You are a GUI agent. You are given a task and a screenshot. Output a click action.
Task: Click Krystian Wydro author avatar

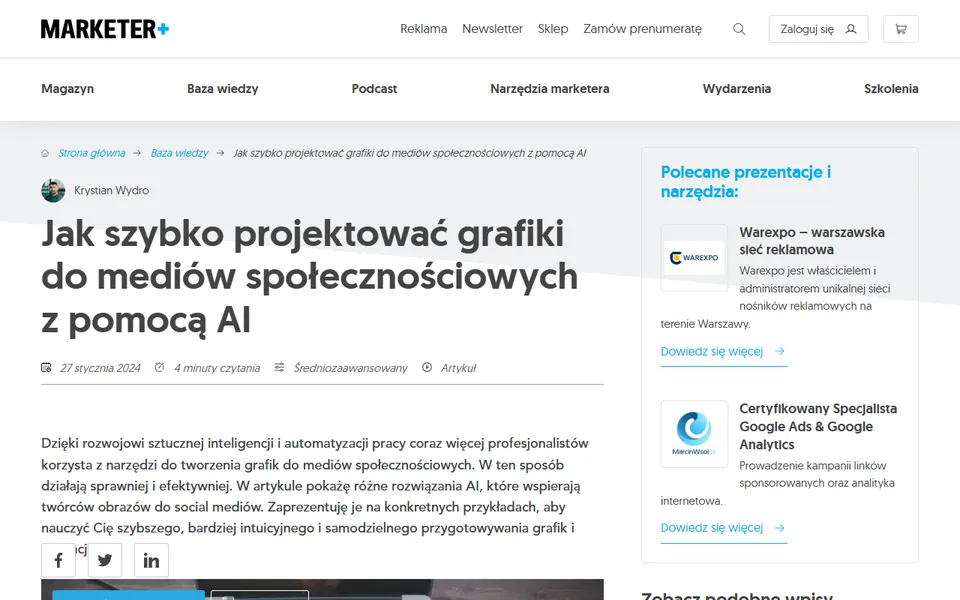pyautogui.click(x=53, y=190)
